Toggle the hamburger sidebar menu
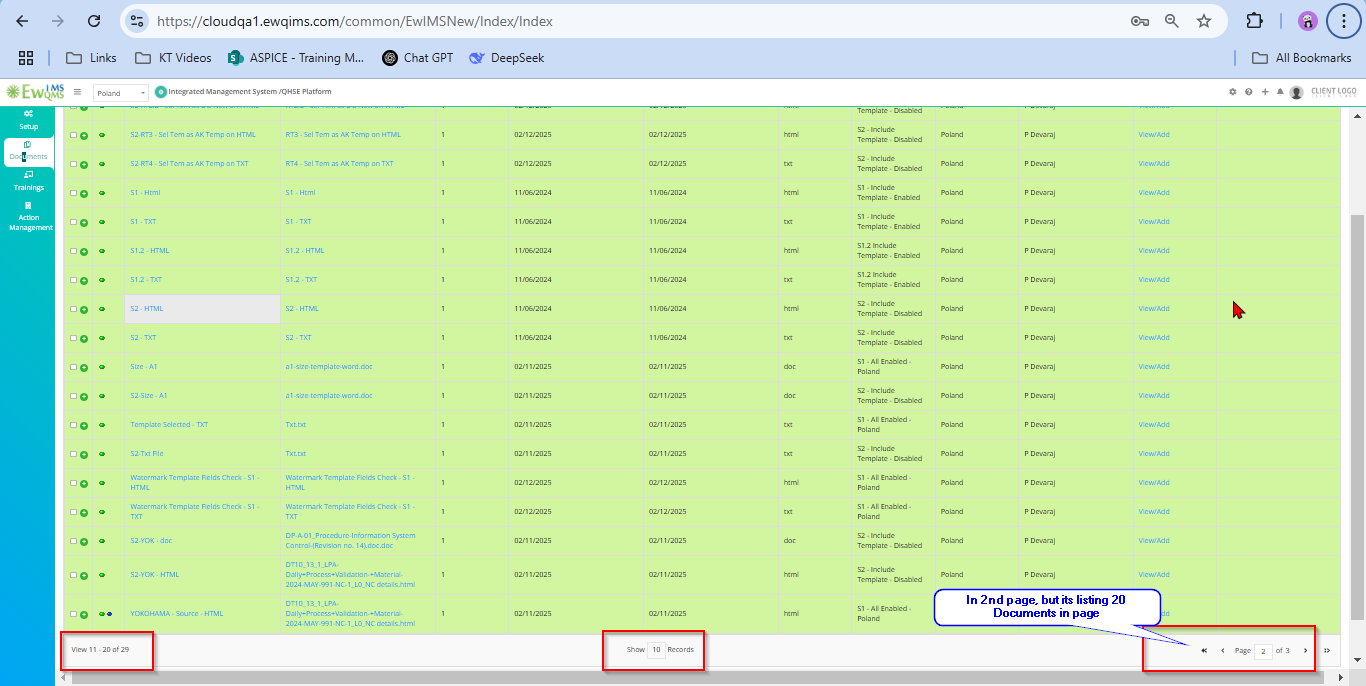Viewport: 1366px width, 686px height. [x=77, y=92]
